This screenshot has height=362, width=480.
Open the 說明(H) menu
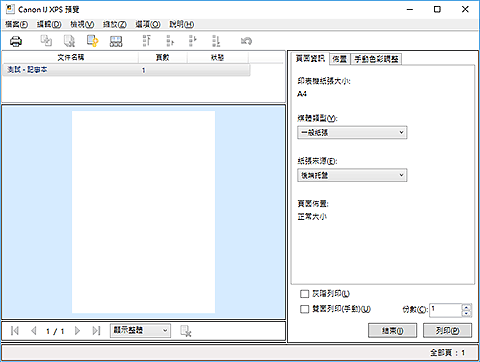click(181, 24)
